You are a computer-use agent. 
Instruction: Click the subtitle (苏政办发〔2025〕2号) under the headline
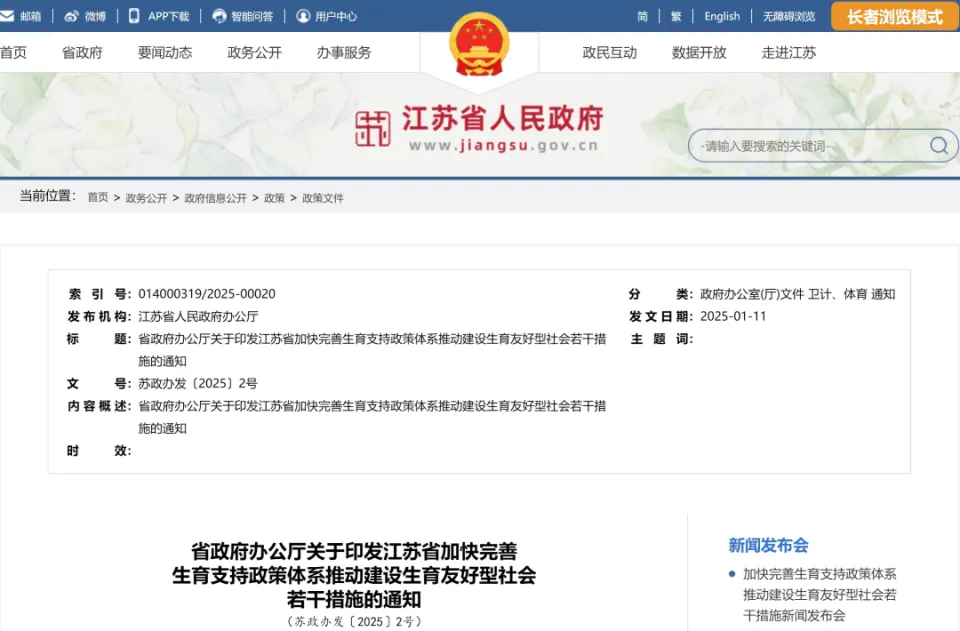tap(354, 622)
